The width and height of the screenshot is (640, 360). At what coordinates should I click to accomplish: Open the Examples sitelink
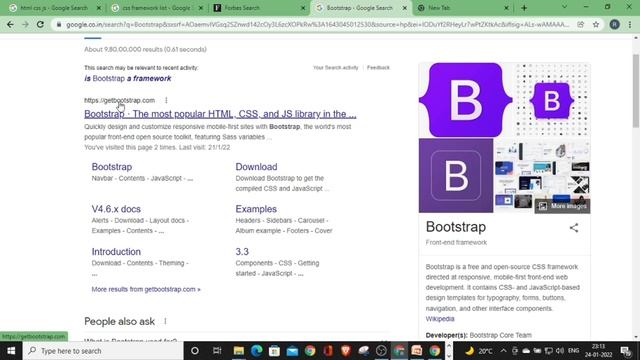click(x=256, y=209)
